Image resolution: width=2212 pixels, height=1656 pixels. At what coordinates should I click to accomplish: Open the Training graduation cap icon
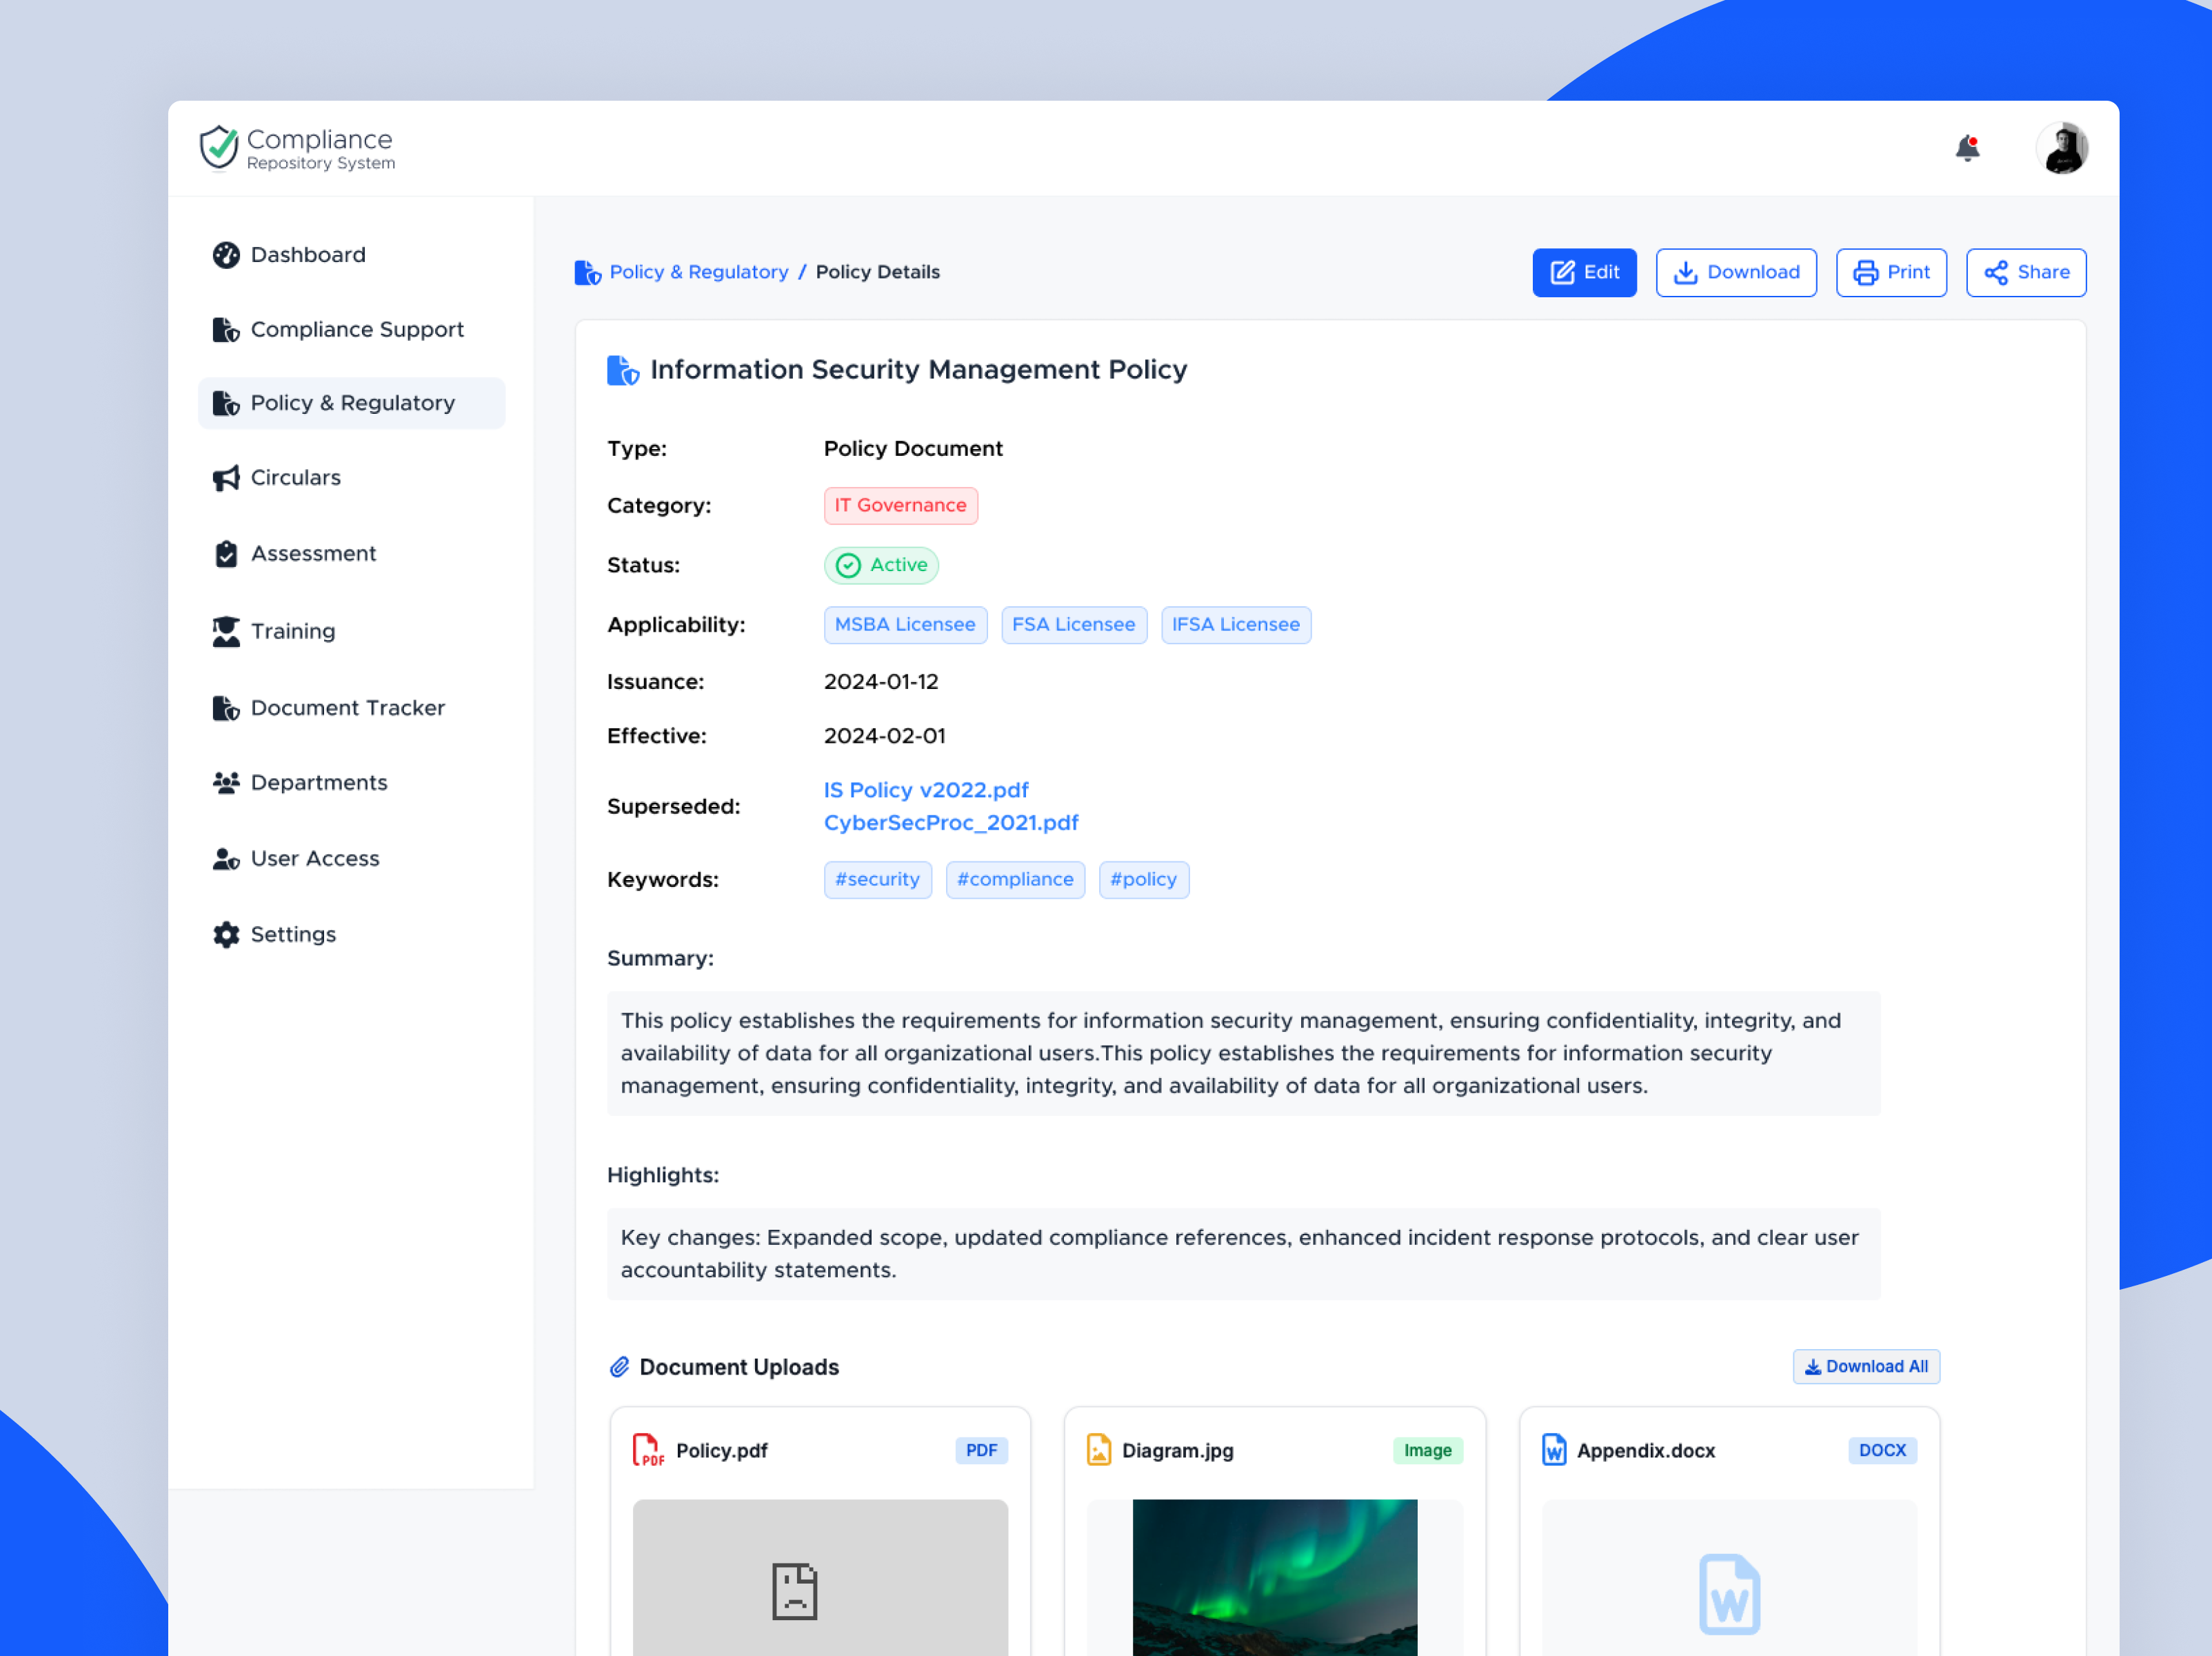tap(226, 631)
